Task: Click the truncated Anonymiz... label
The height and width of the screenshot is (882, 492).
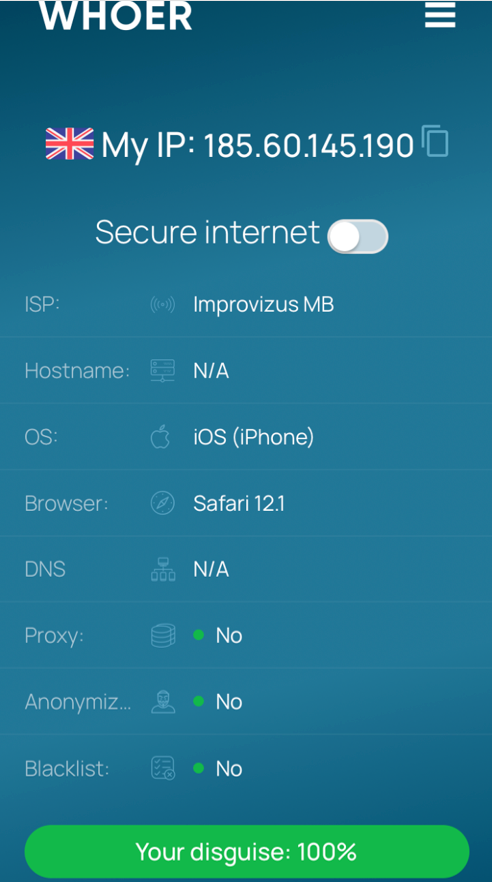Action: tap(78, 702)
